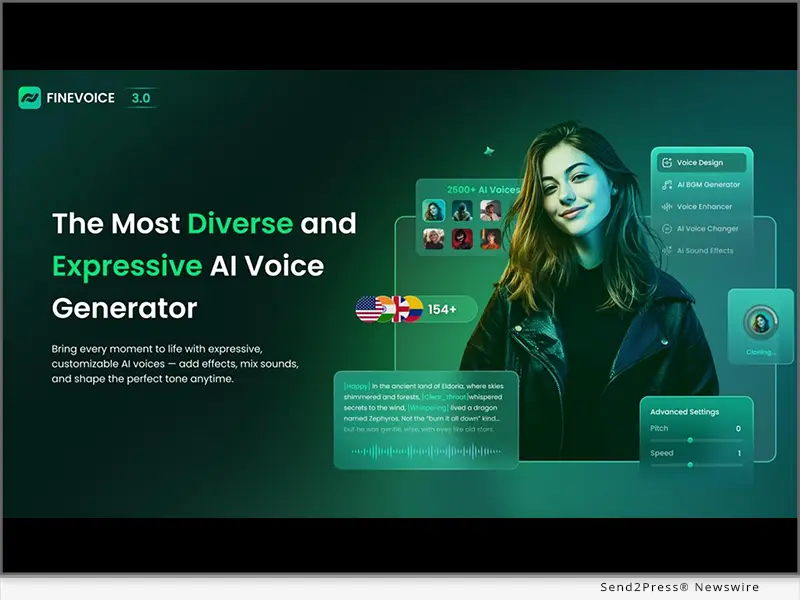
Task: Toggle the Clear_throat effect tag
Action: tap(445, 395)
